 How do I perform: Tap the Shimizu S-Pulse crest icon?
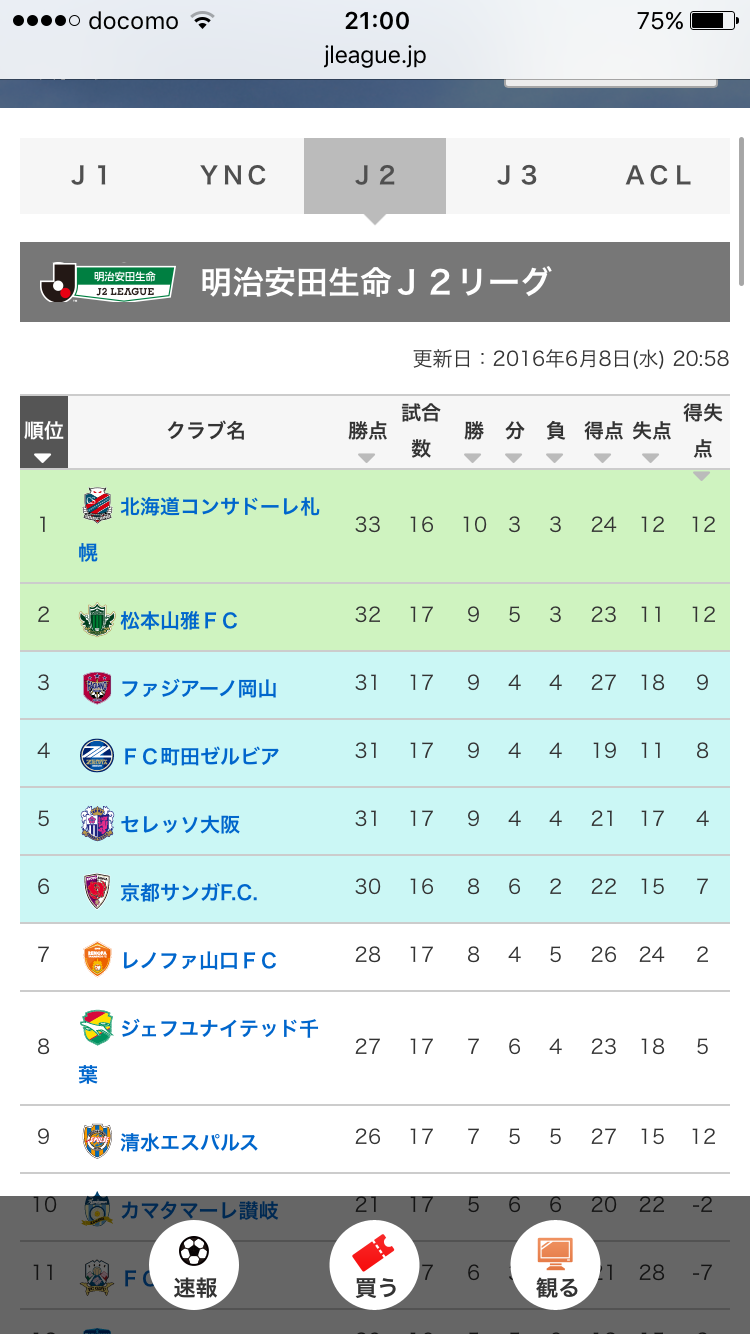click(x=97, y=1141)
